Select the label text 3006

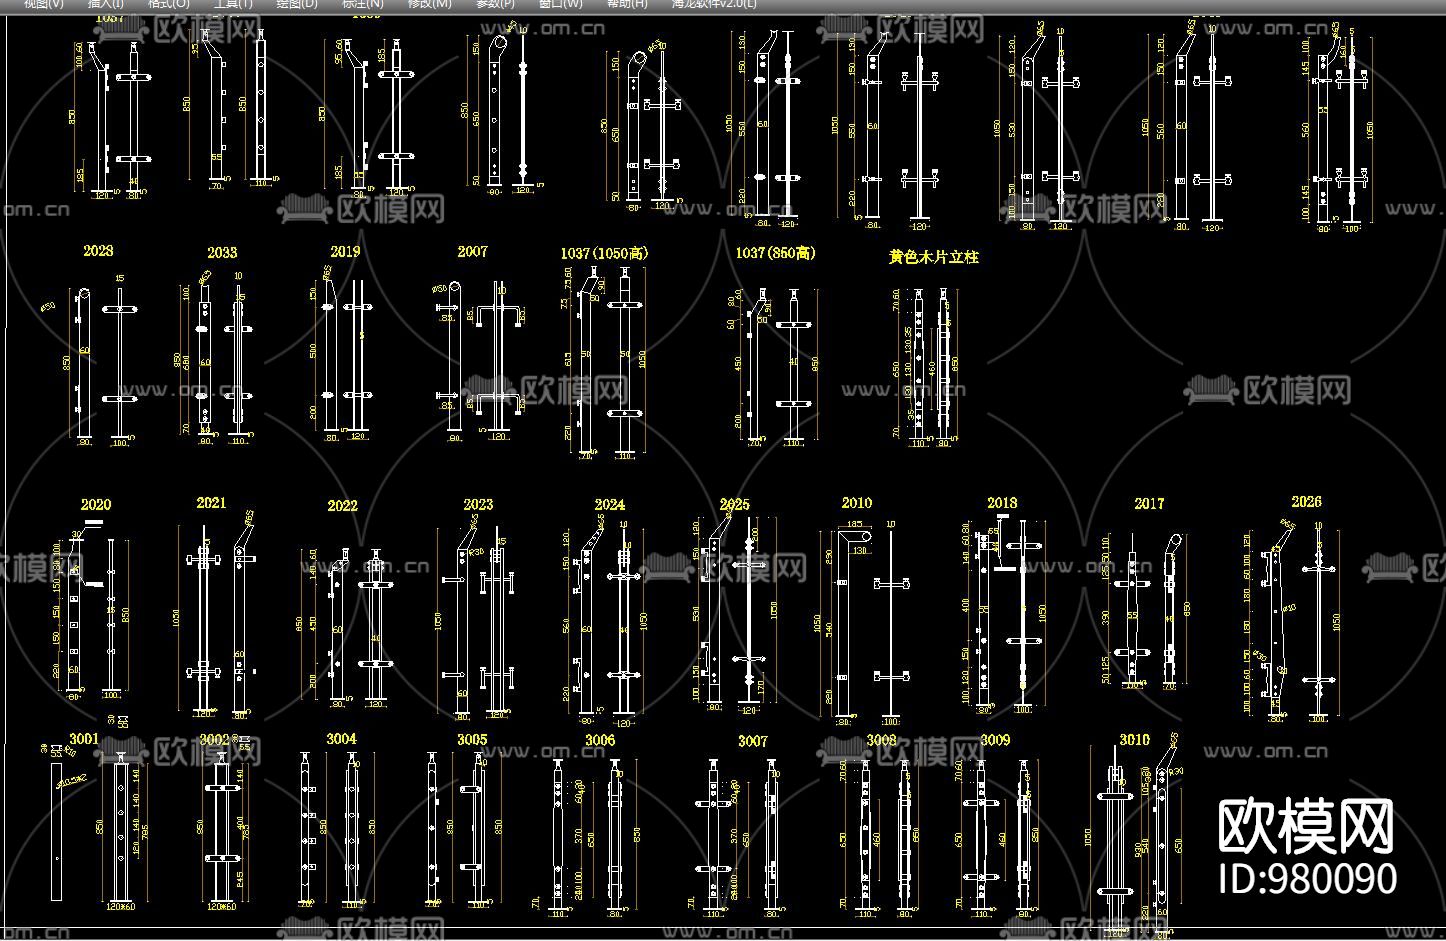[600, 740]
